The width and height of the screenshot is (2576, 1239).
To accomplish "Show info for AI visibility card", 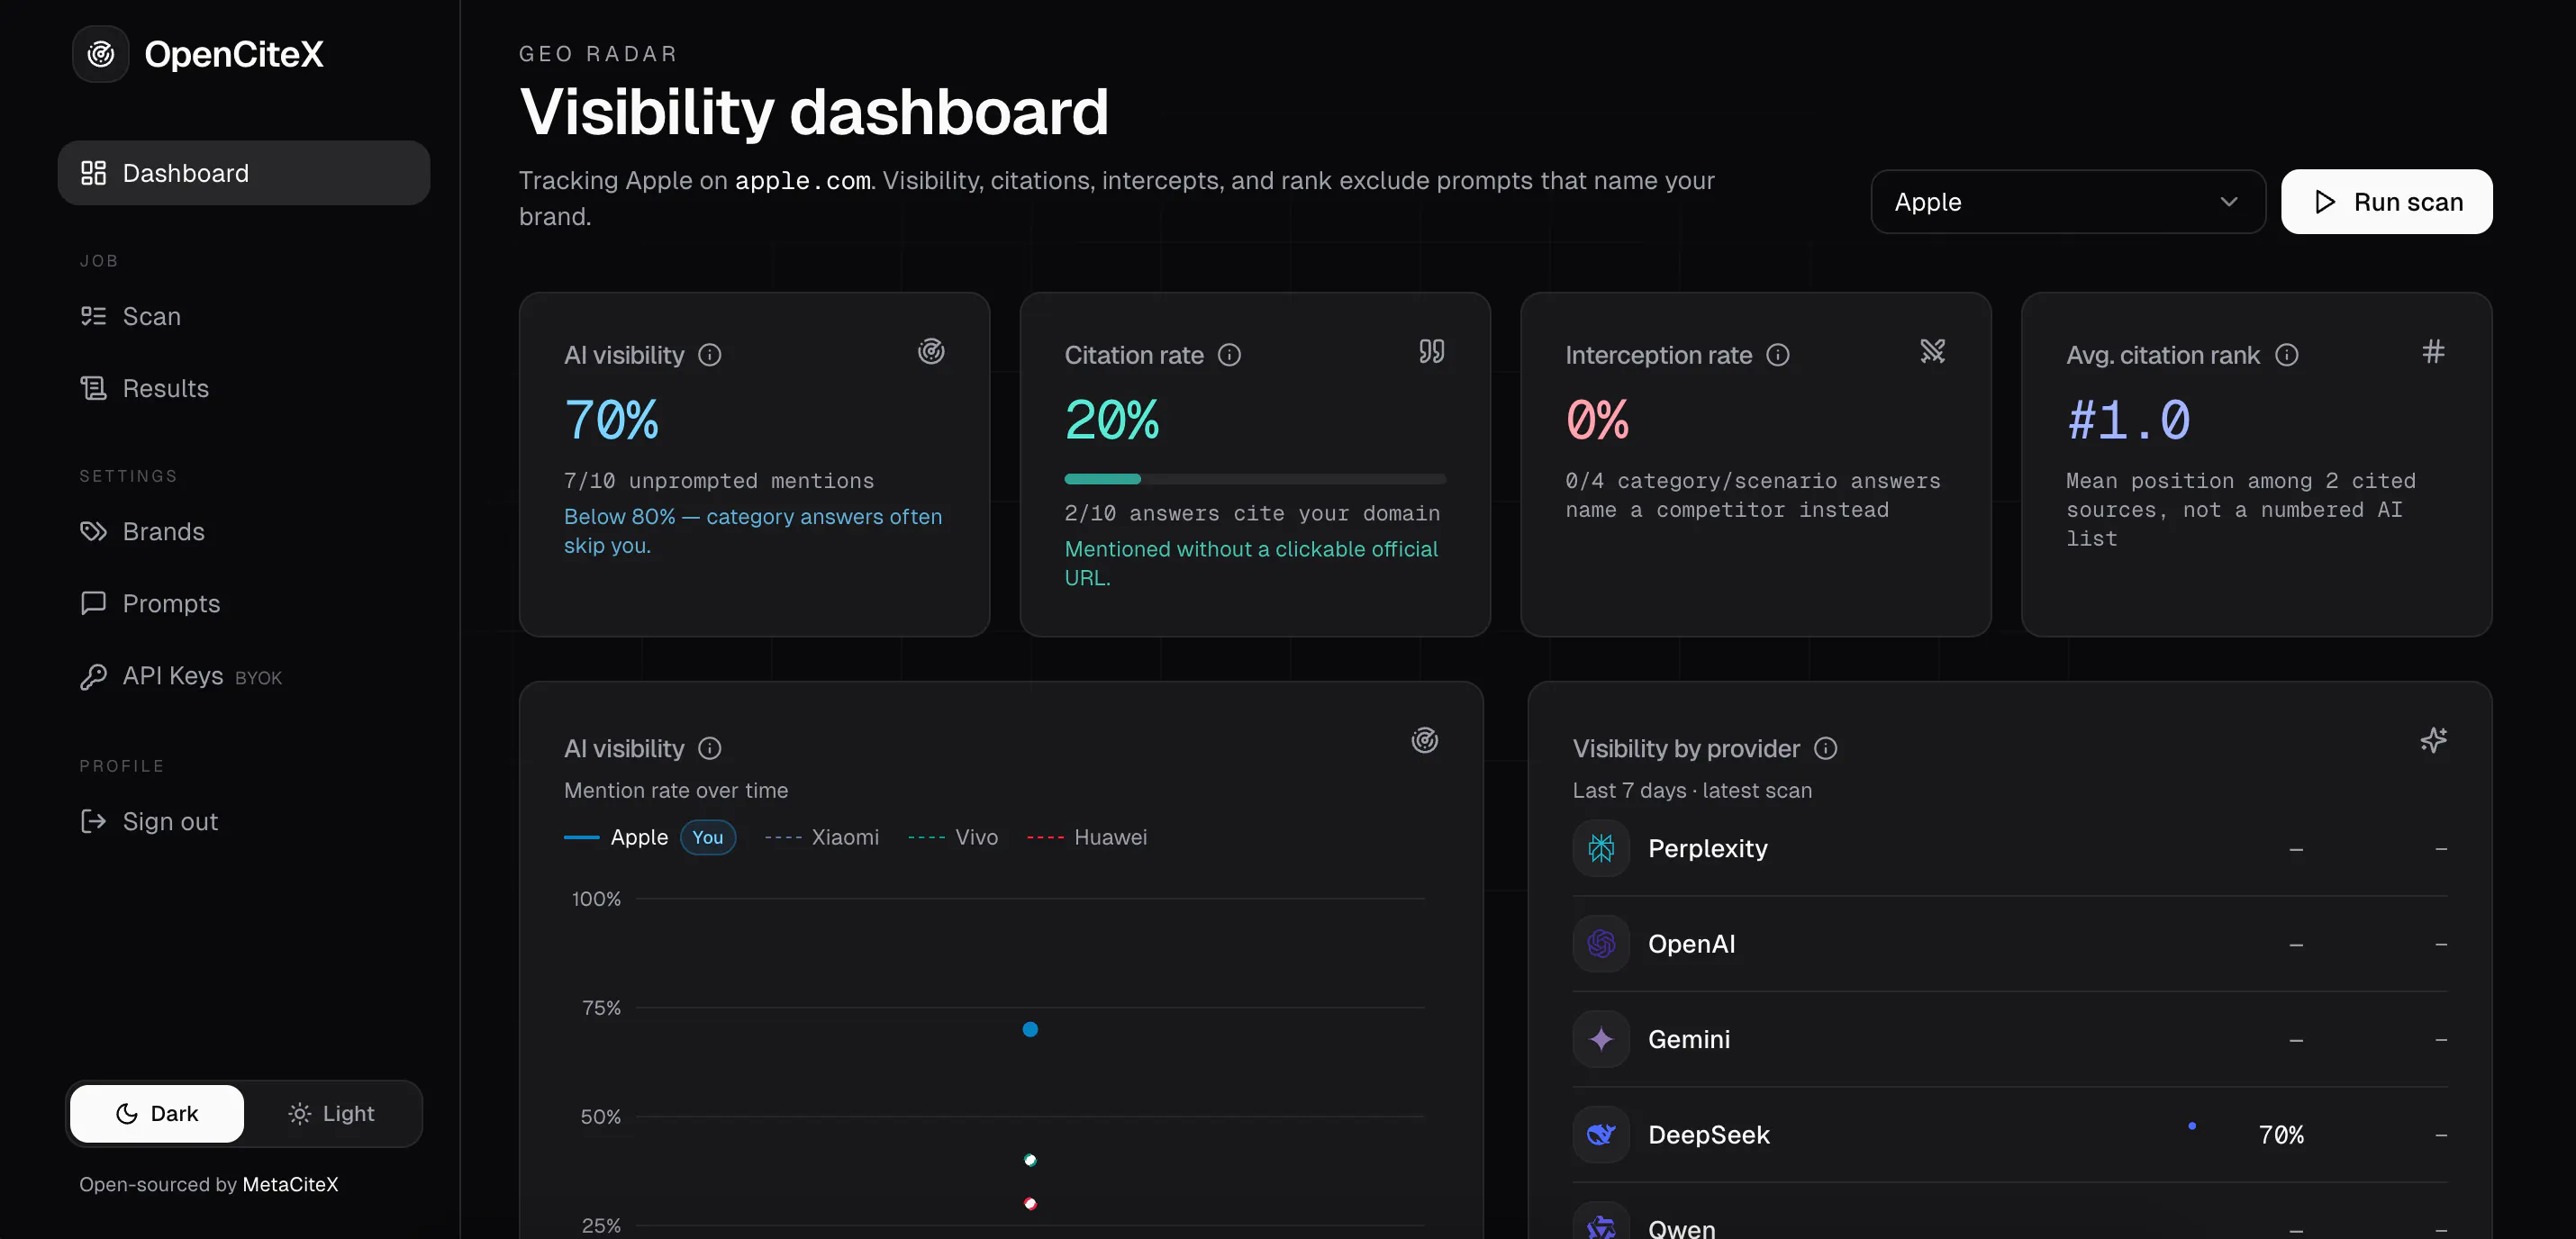I will point(710,355).
